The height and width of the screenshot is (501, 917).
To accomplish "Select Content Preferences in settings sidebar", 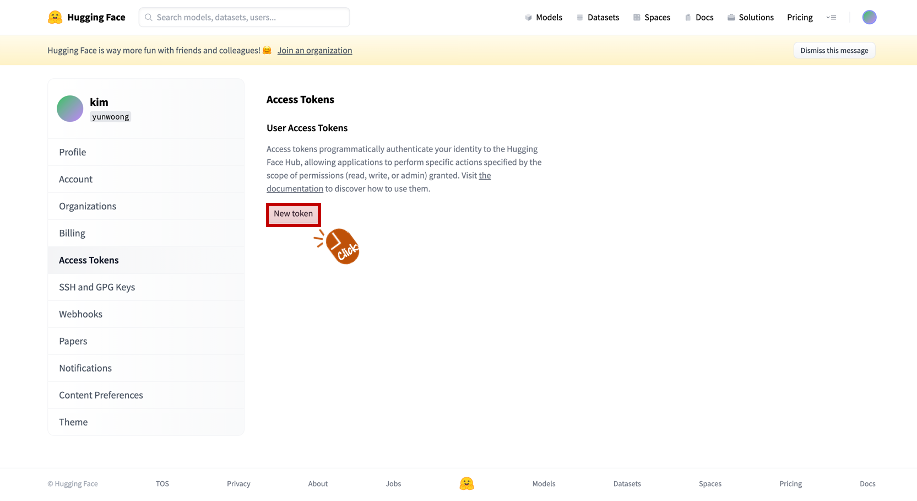I will [x=146, y=395].
